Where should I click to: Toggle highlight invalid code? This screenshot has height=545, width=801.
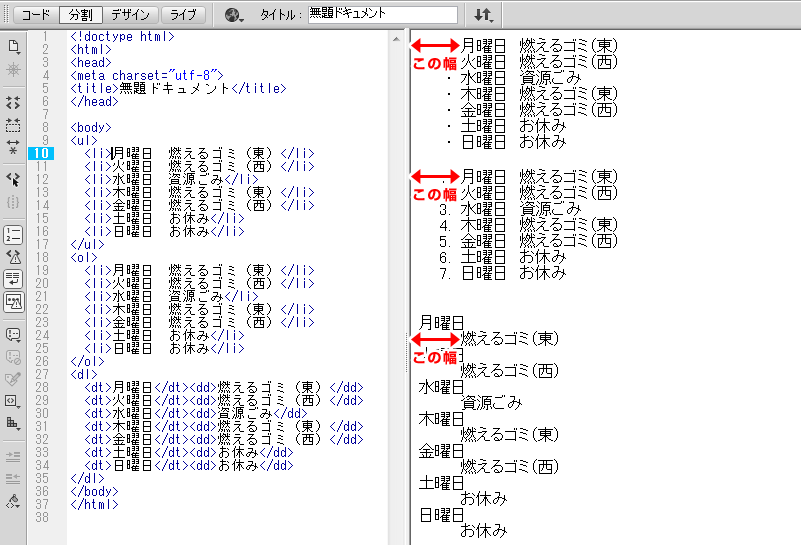click(13, 257)
